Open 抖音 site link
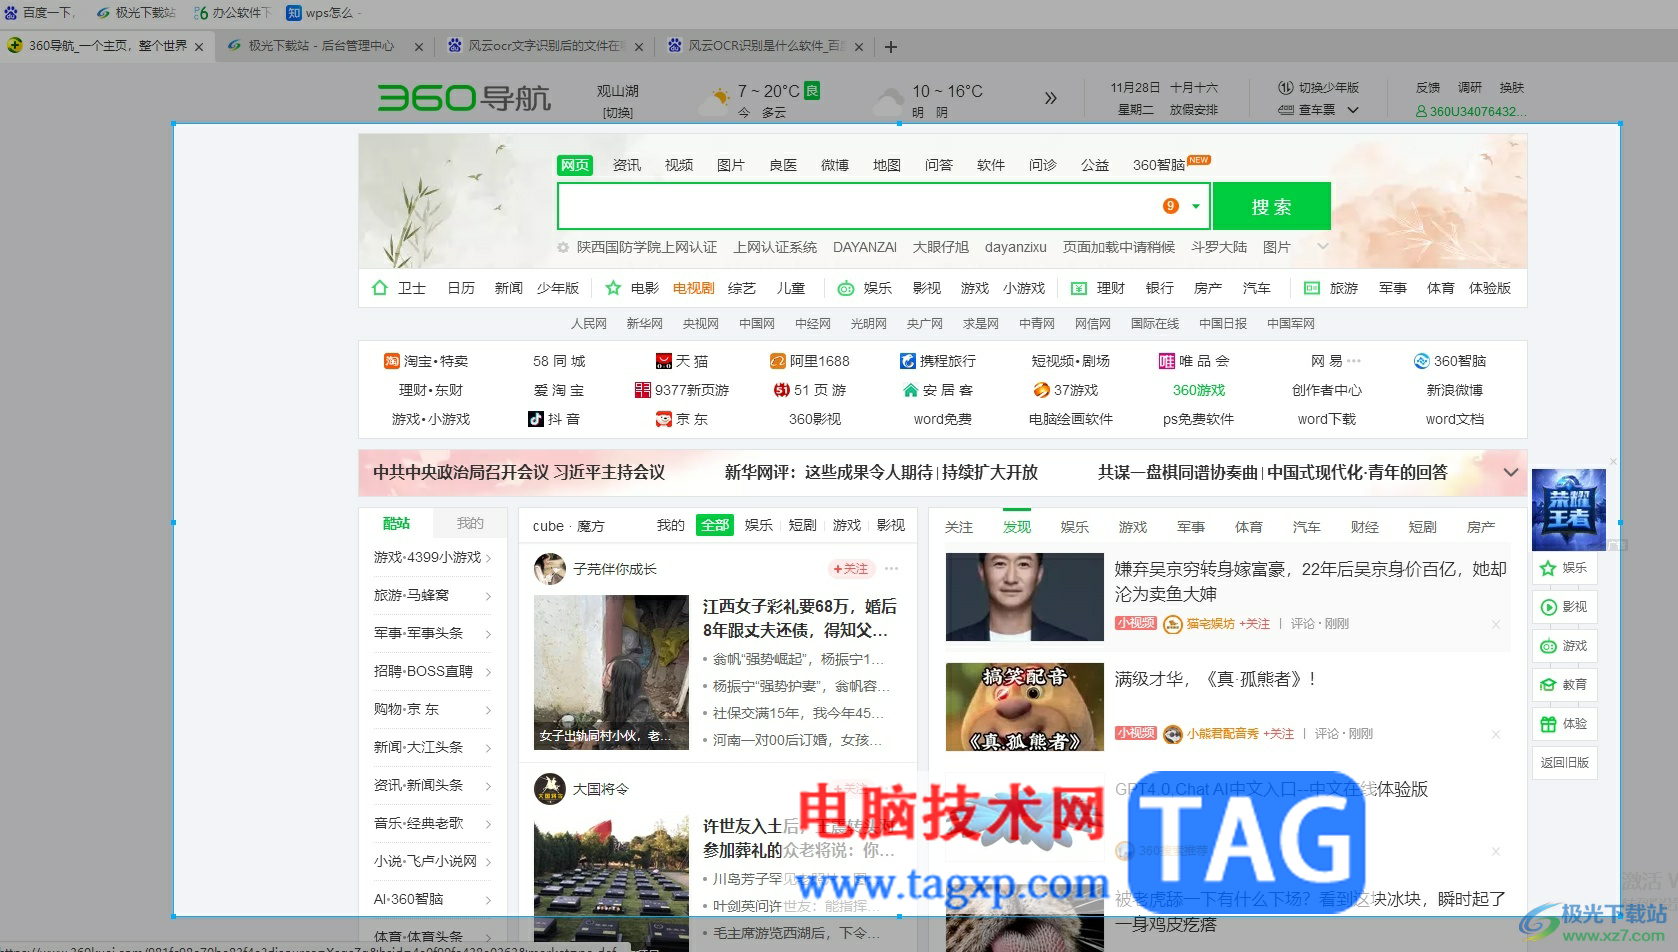The image size is (1678, 952). (x=554, y=419)
